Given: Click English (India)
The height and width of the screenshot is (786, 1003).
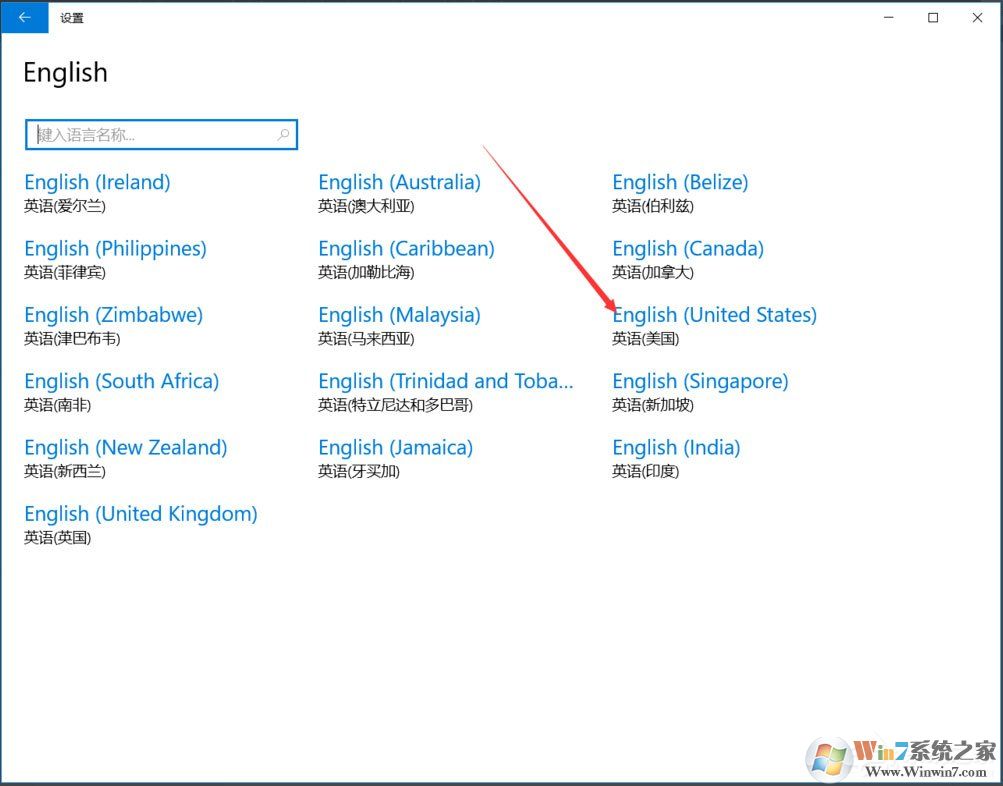Looking at the screenshot, I should pos(676,448).
